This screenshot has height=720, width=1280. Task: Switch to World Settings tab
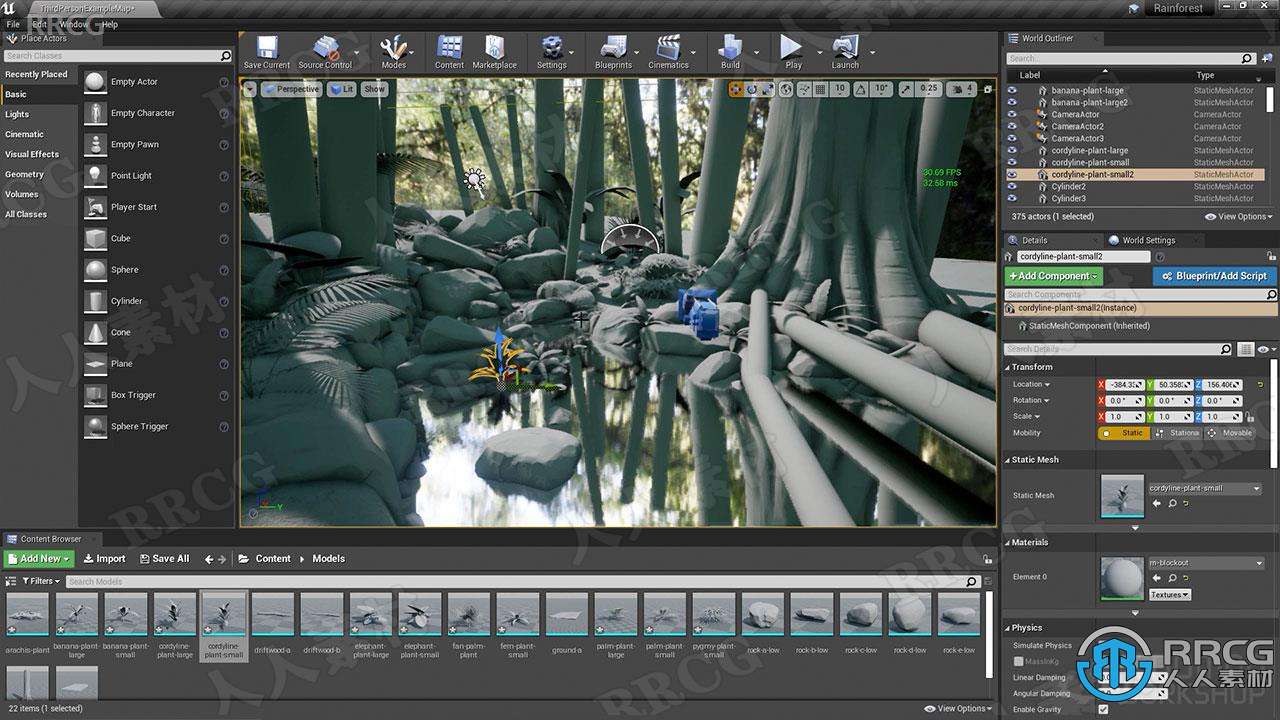tap(1148, 240)
